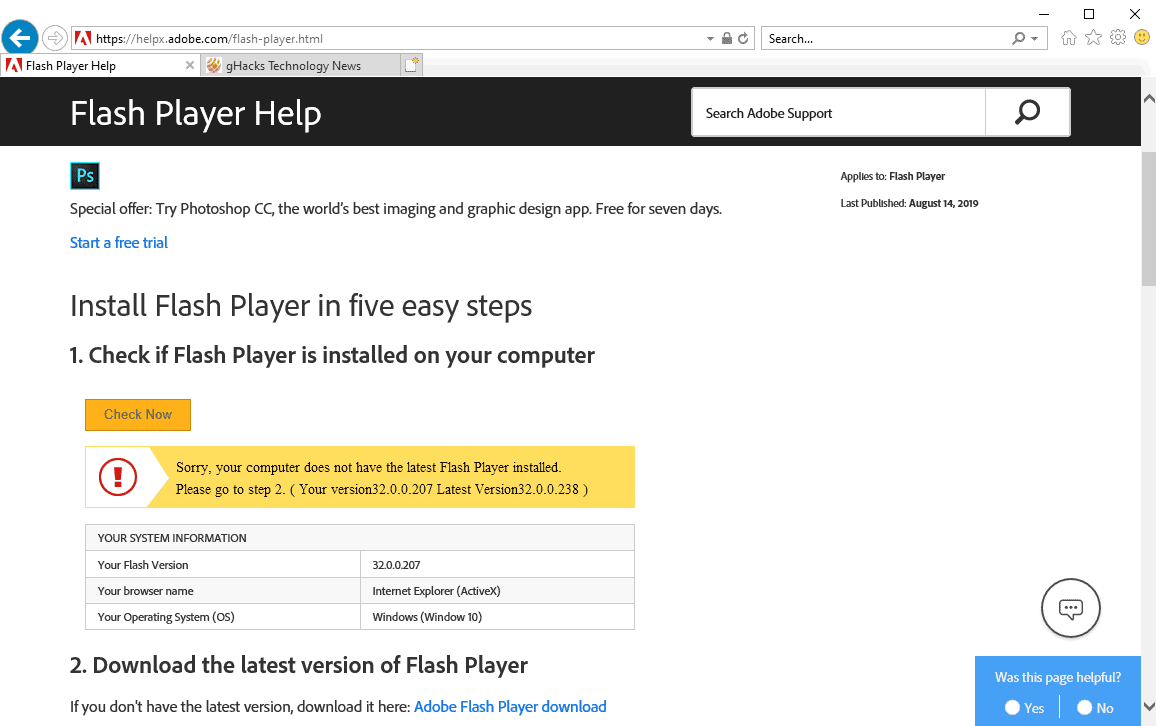Refresh the page with the reload icon

743,38
